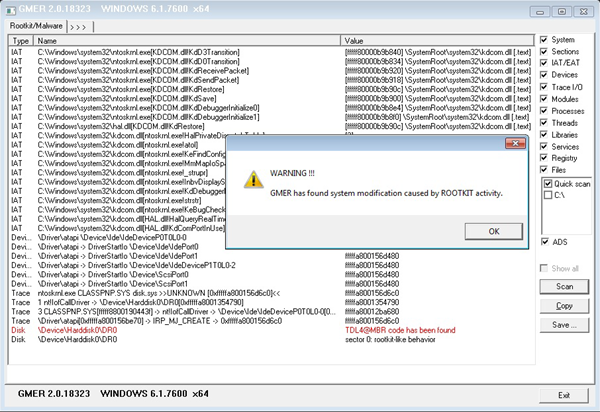The width and height of the screenshot is (600, 412).
Task: Select the hal.dll KdRestore row
Action: (271, 126)
